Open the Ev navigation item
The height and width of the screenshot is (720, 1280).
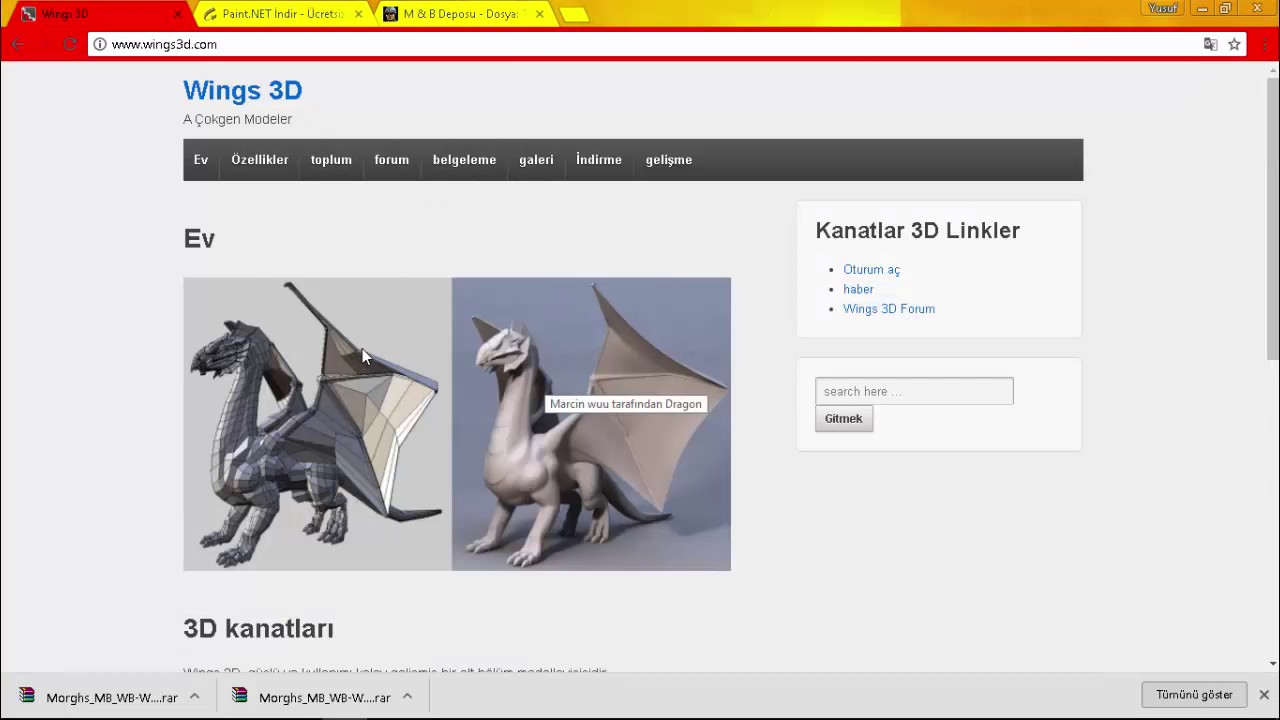201,160
